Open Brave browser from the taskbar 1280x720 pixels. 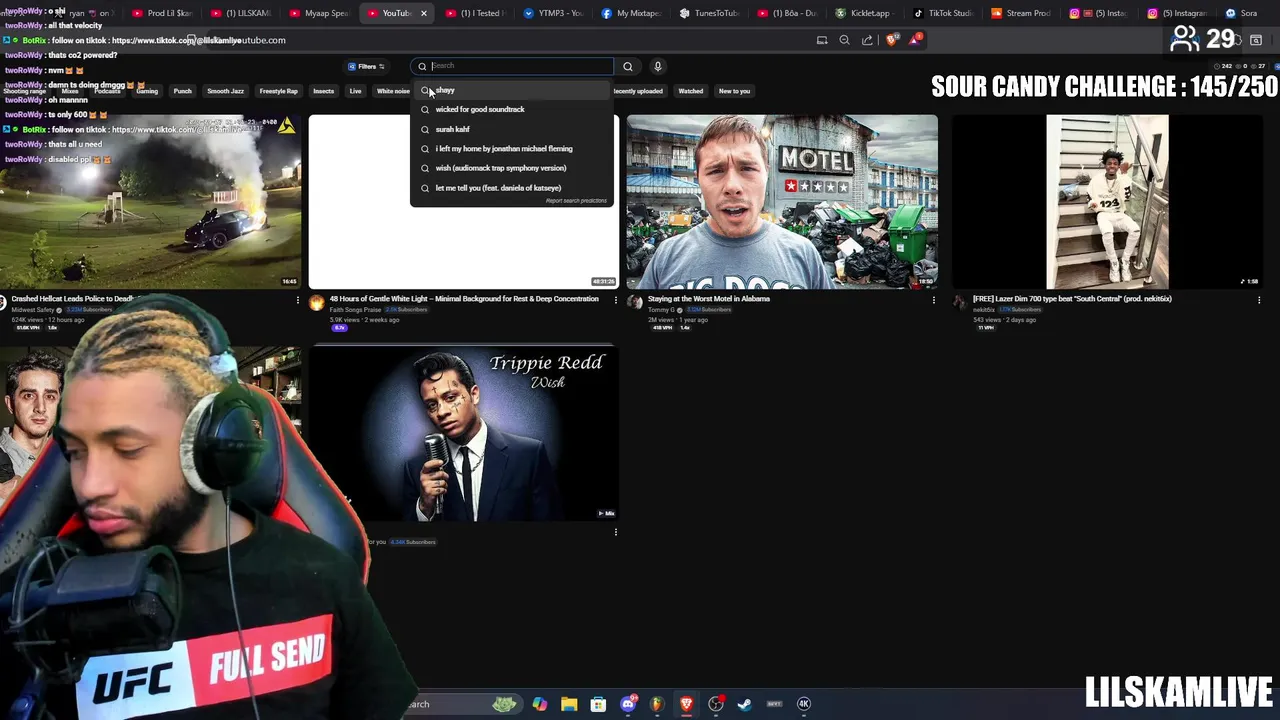click(x=686, y=704)
